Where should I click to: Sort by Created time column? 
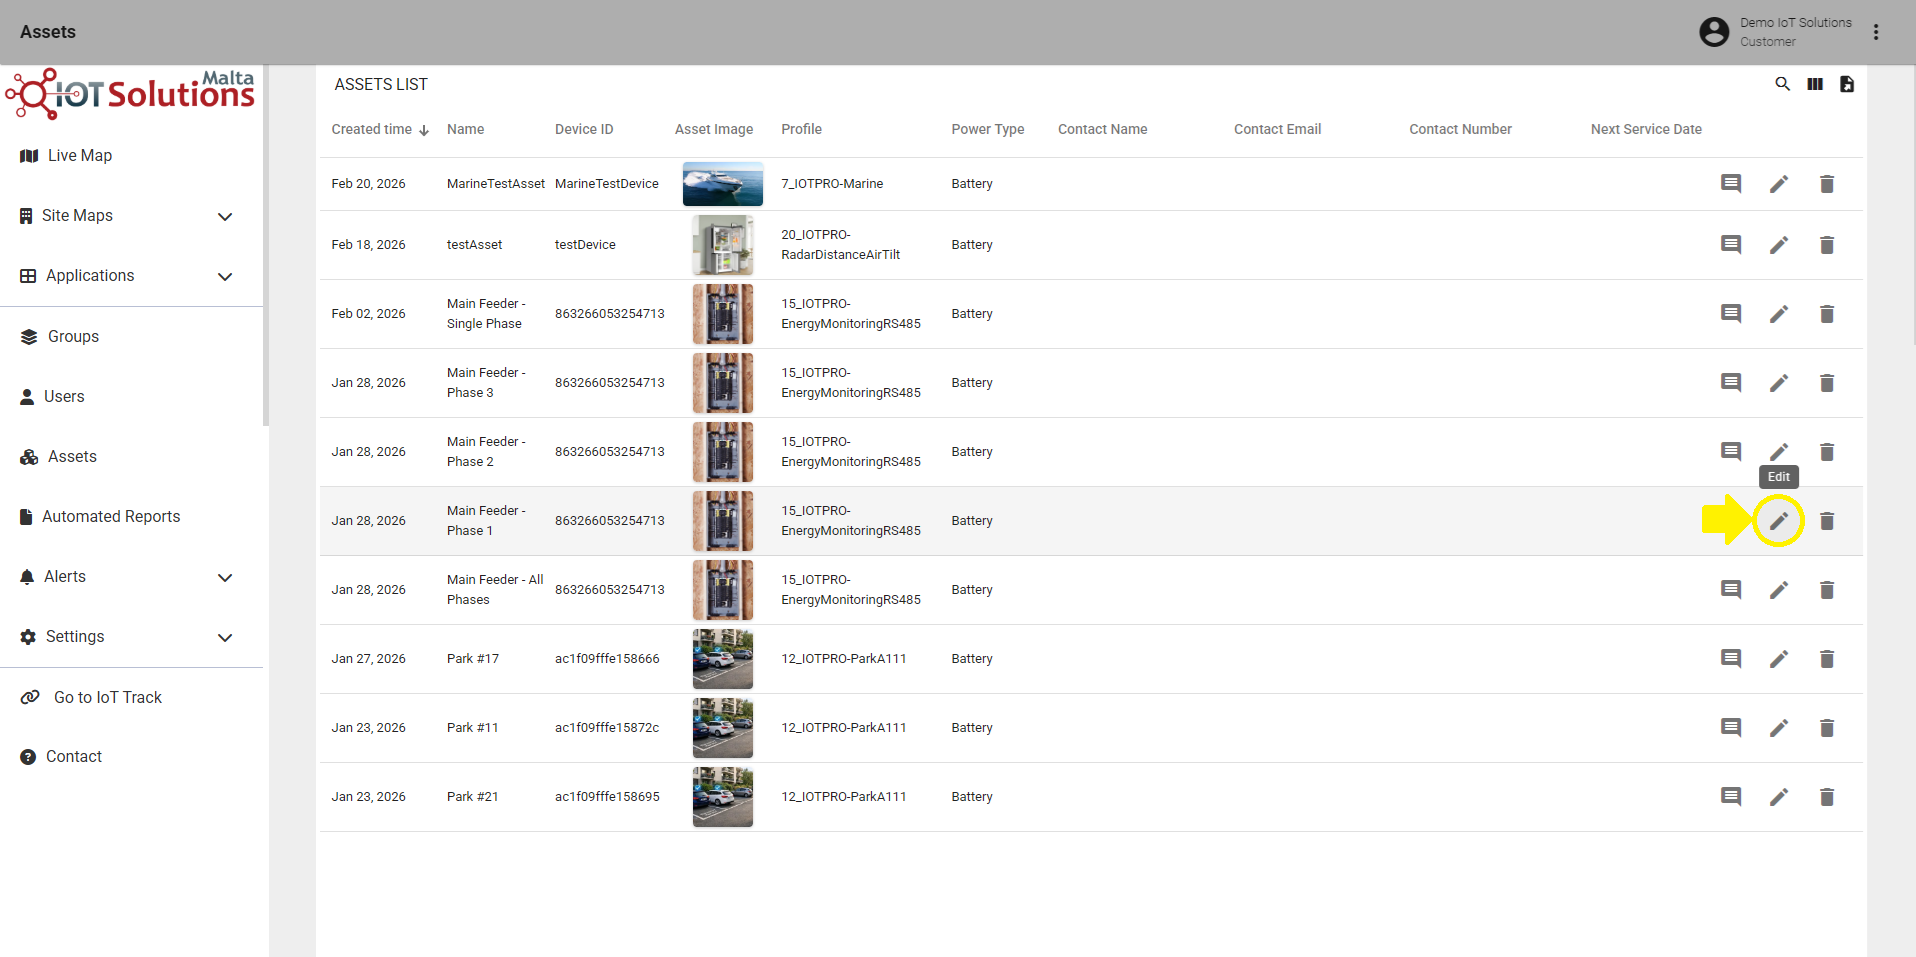click(380, 129)
